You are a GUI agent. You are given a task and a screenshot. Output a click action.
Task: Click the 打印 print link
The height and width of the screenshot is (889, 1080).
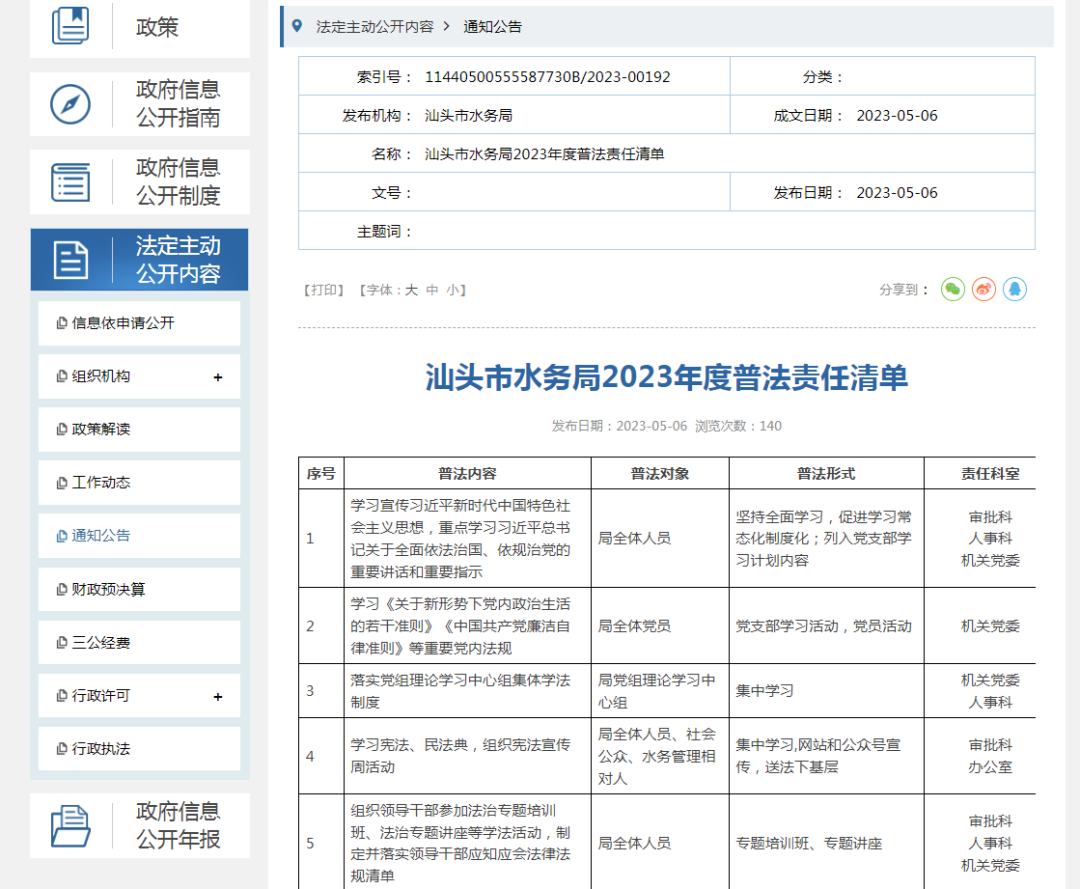pos(321,289)
